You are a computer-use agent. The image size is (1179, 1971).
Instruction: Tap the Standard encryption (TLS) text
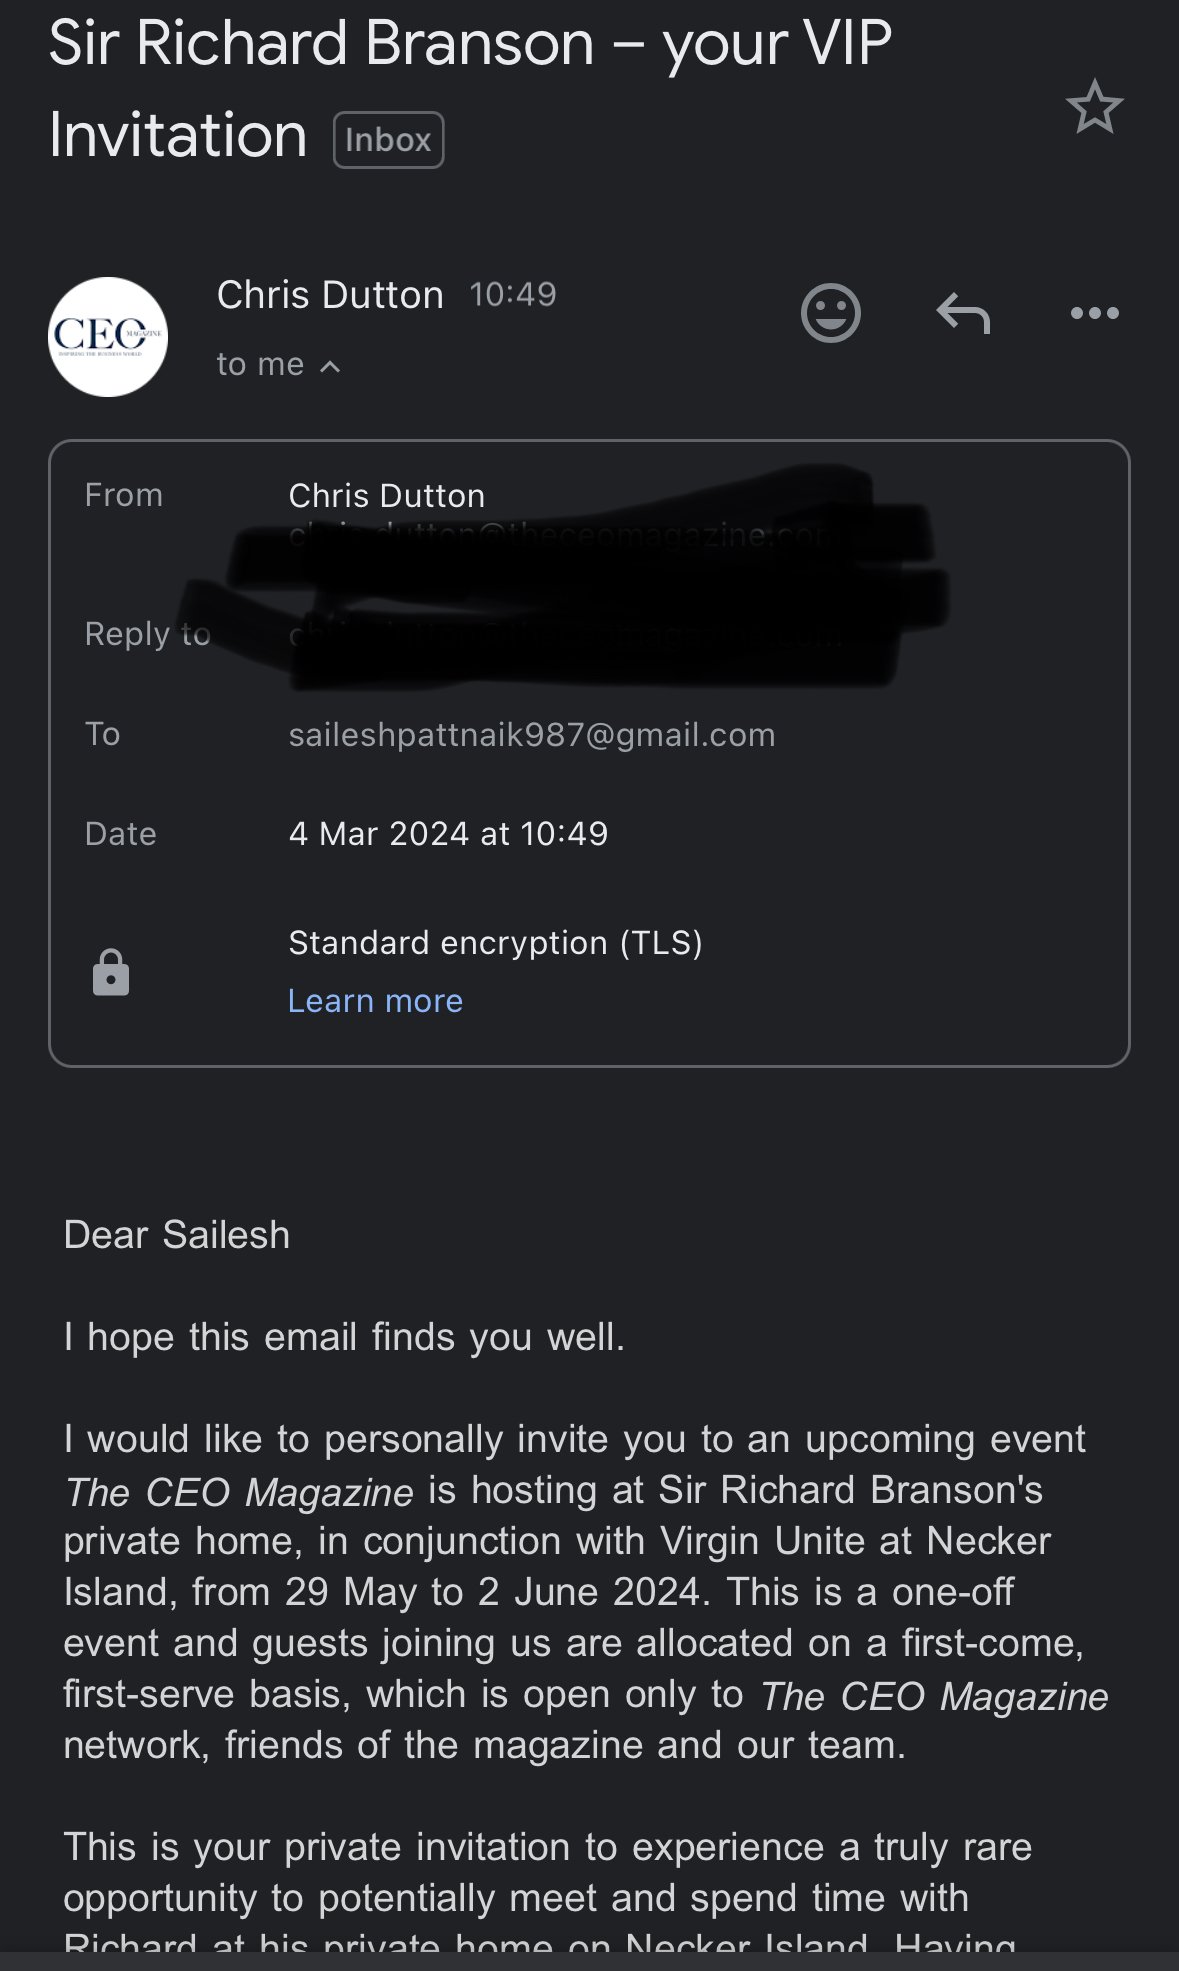[x=495, y=943]
